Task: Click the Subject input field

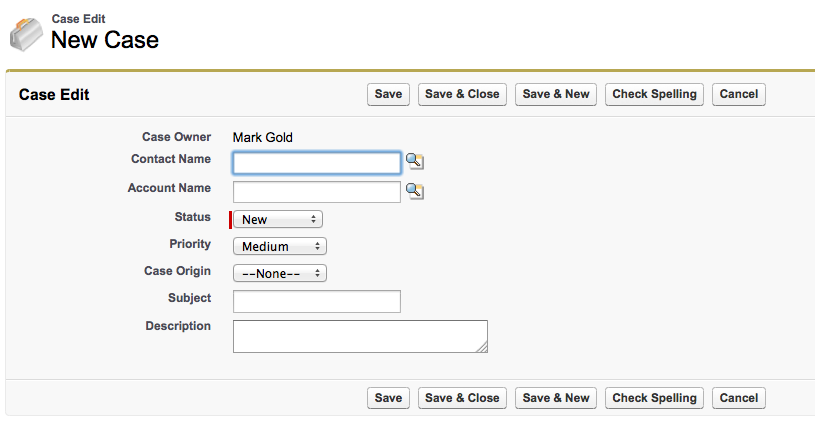Action: tap(317, 301)
